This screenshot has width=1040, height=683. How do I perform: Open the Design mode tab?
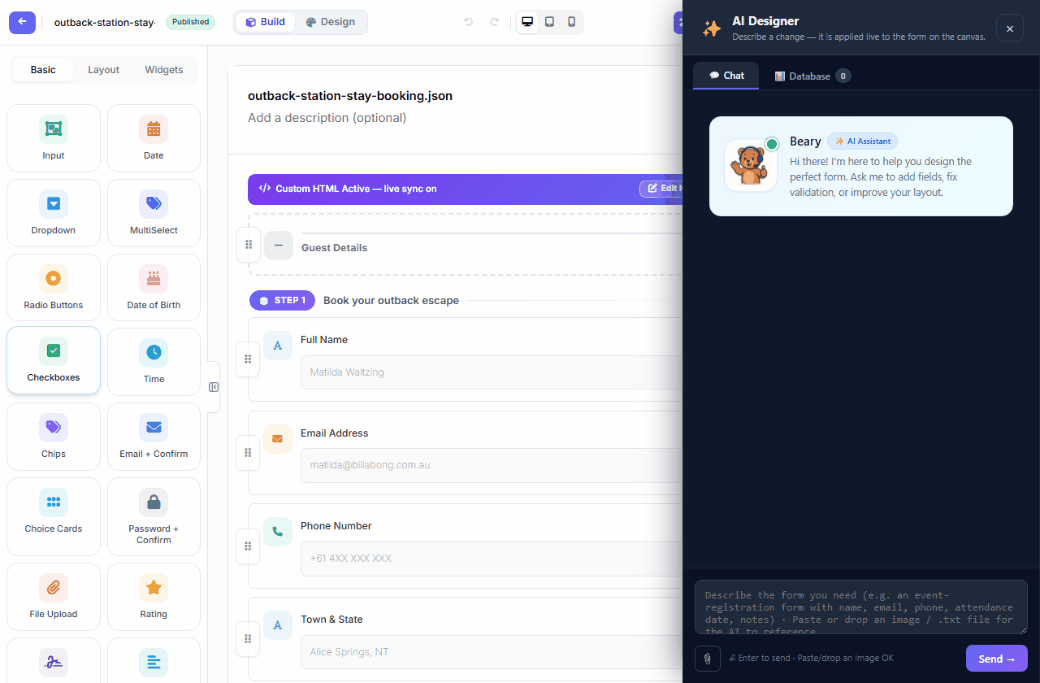(x=330, y=22)
